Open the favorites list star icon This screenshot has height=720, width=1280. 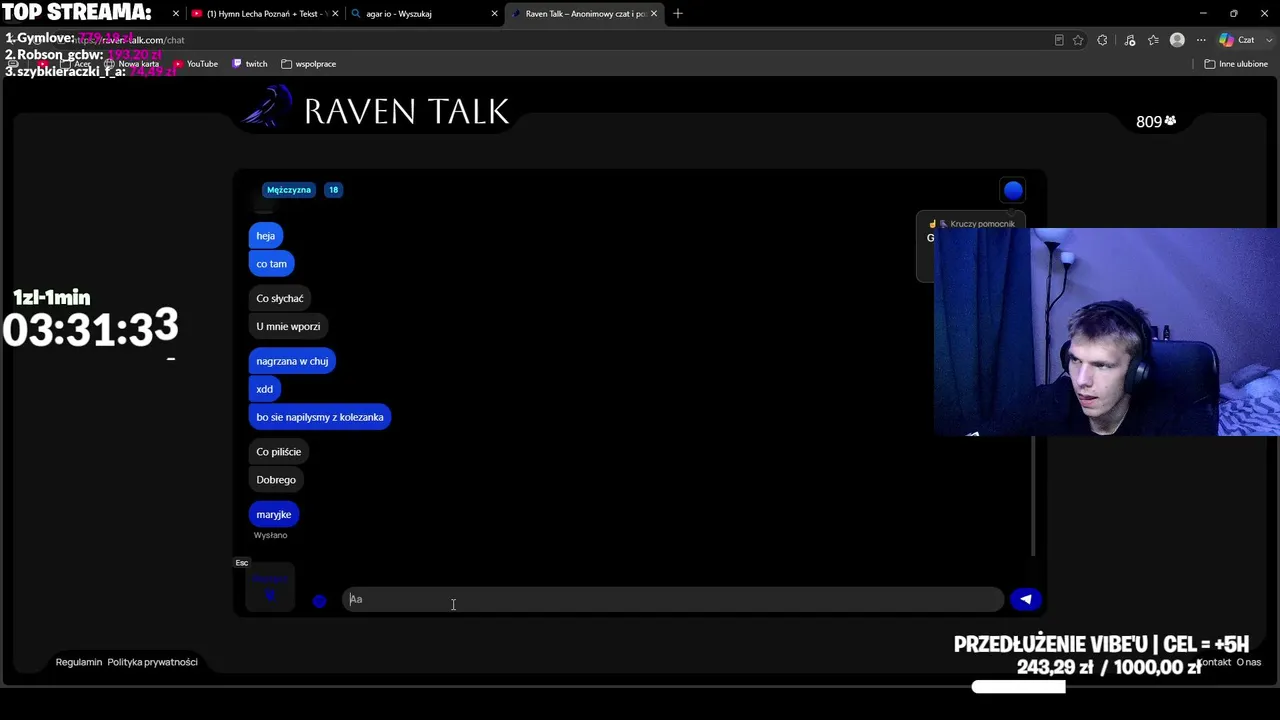(x=1153, y=40)
